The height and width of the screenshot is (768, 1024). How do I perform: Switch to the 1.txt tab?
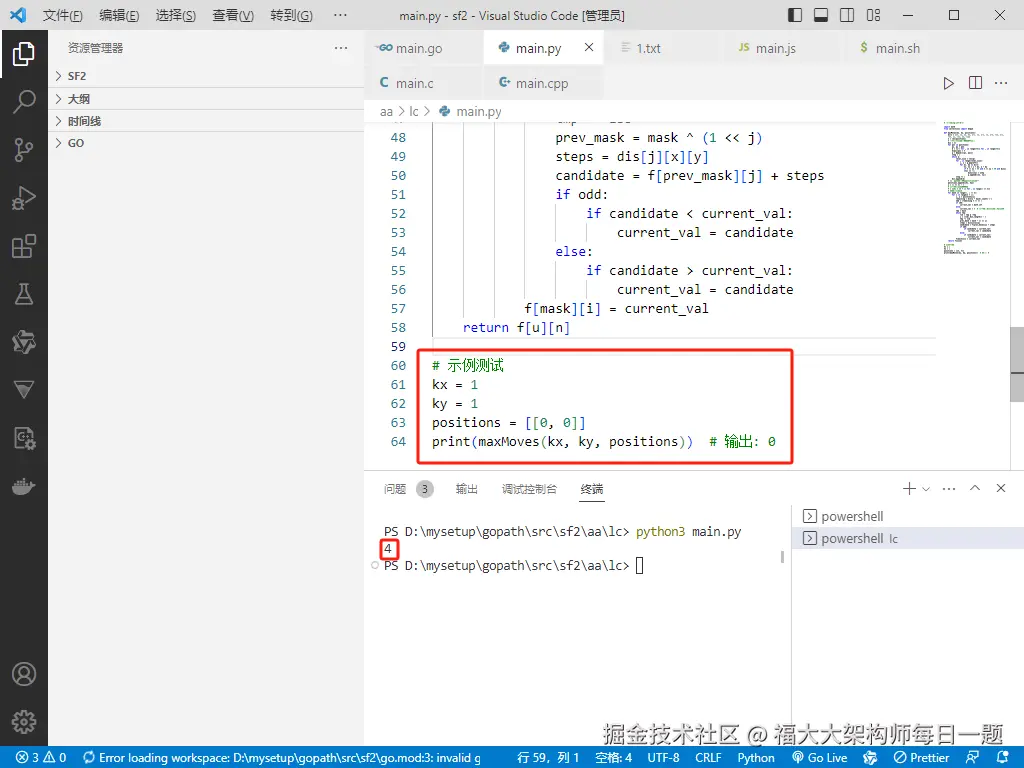664,48
